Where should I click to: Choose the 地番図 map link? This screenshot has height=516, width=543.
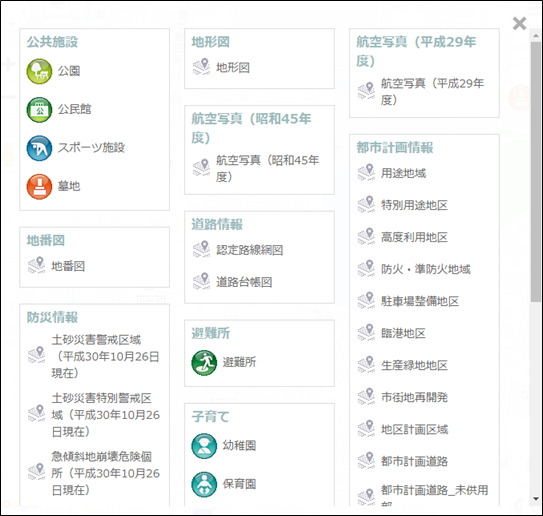click(68, 266)
